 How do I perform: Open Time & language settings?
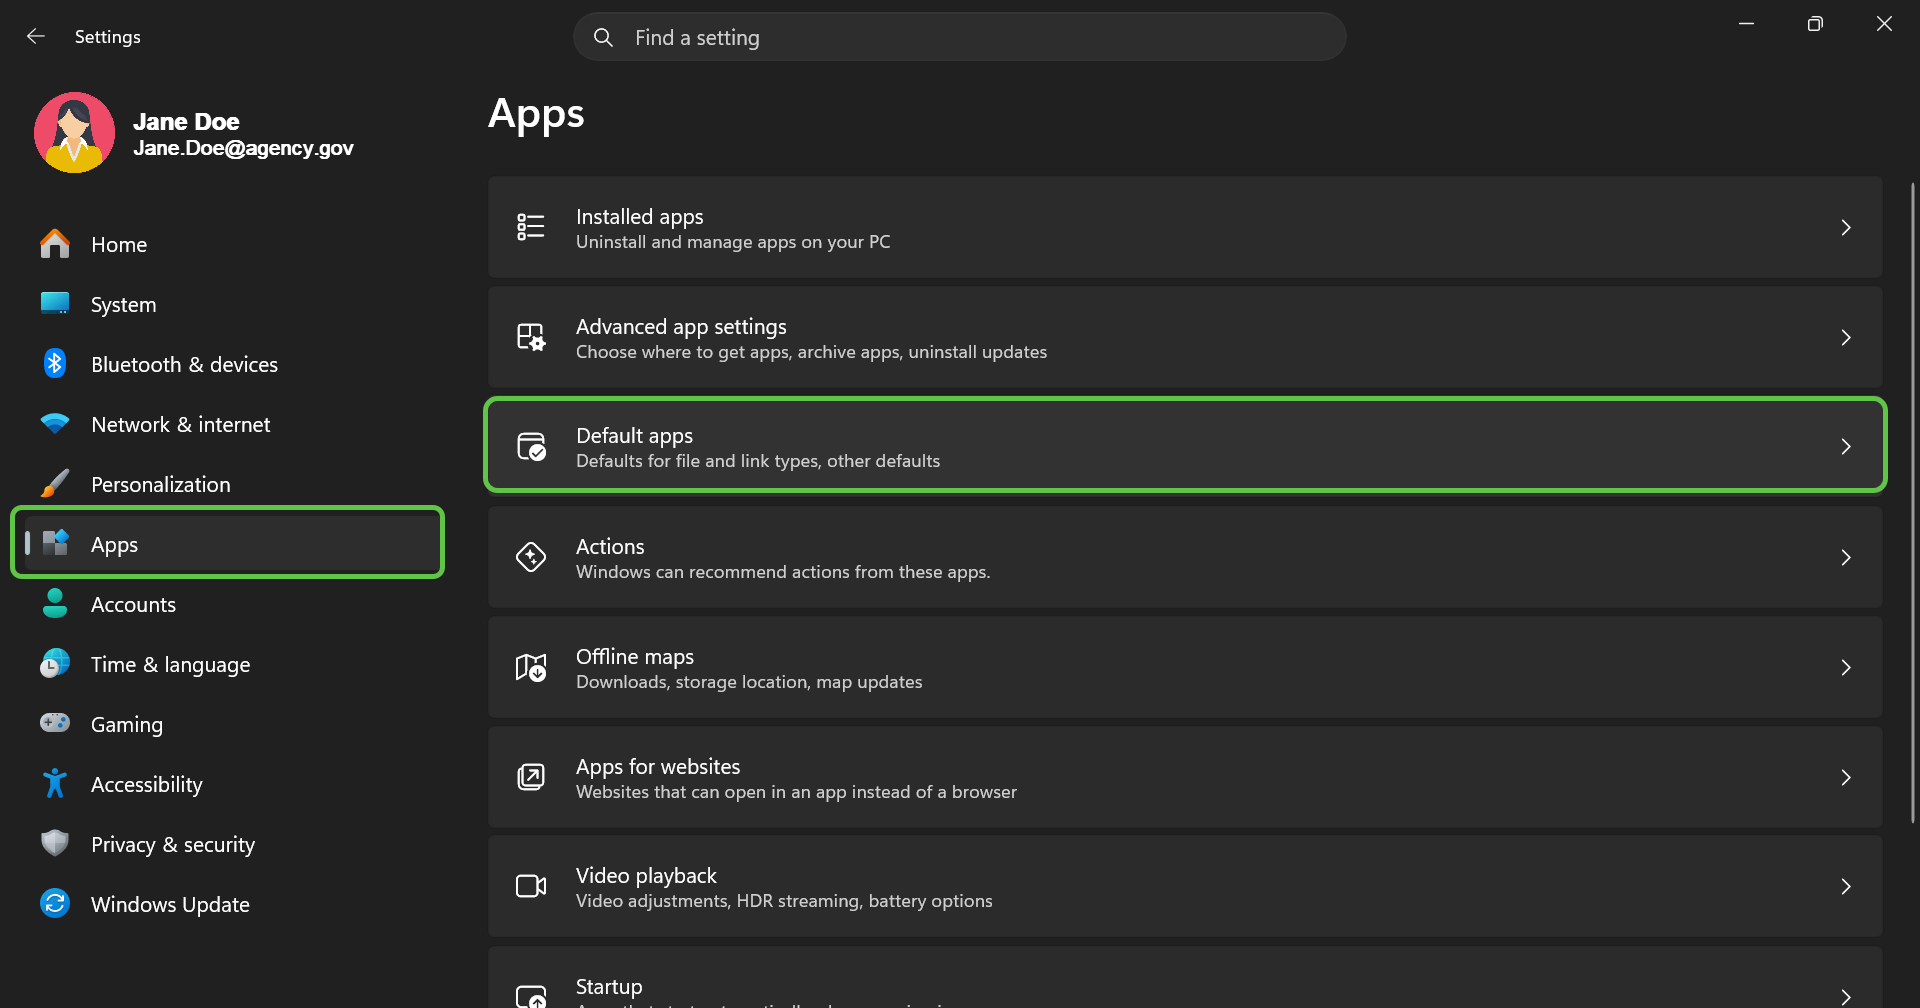tap(228, 664)
